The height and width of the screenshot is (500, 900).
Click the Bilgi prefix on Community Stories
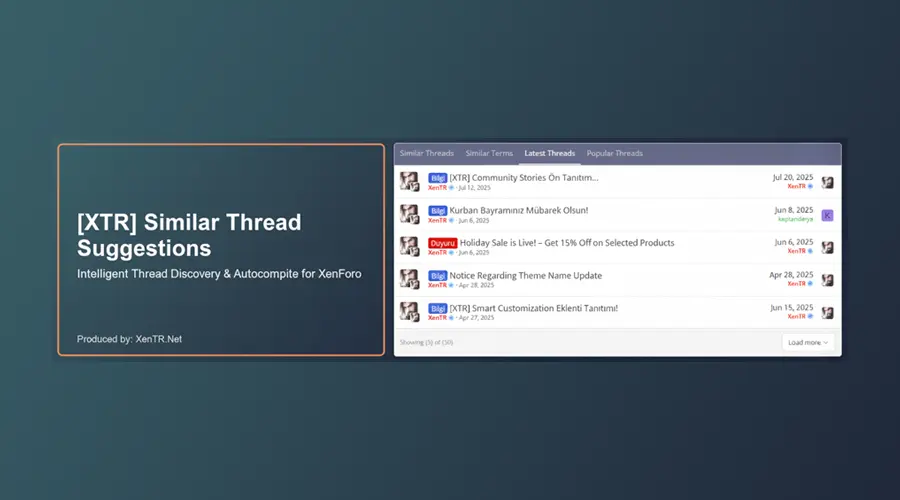pyautogui.click(x=437, y=177)
